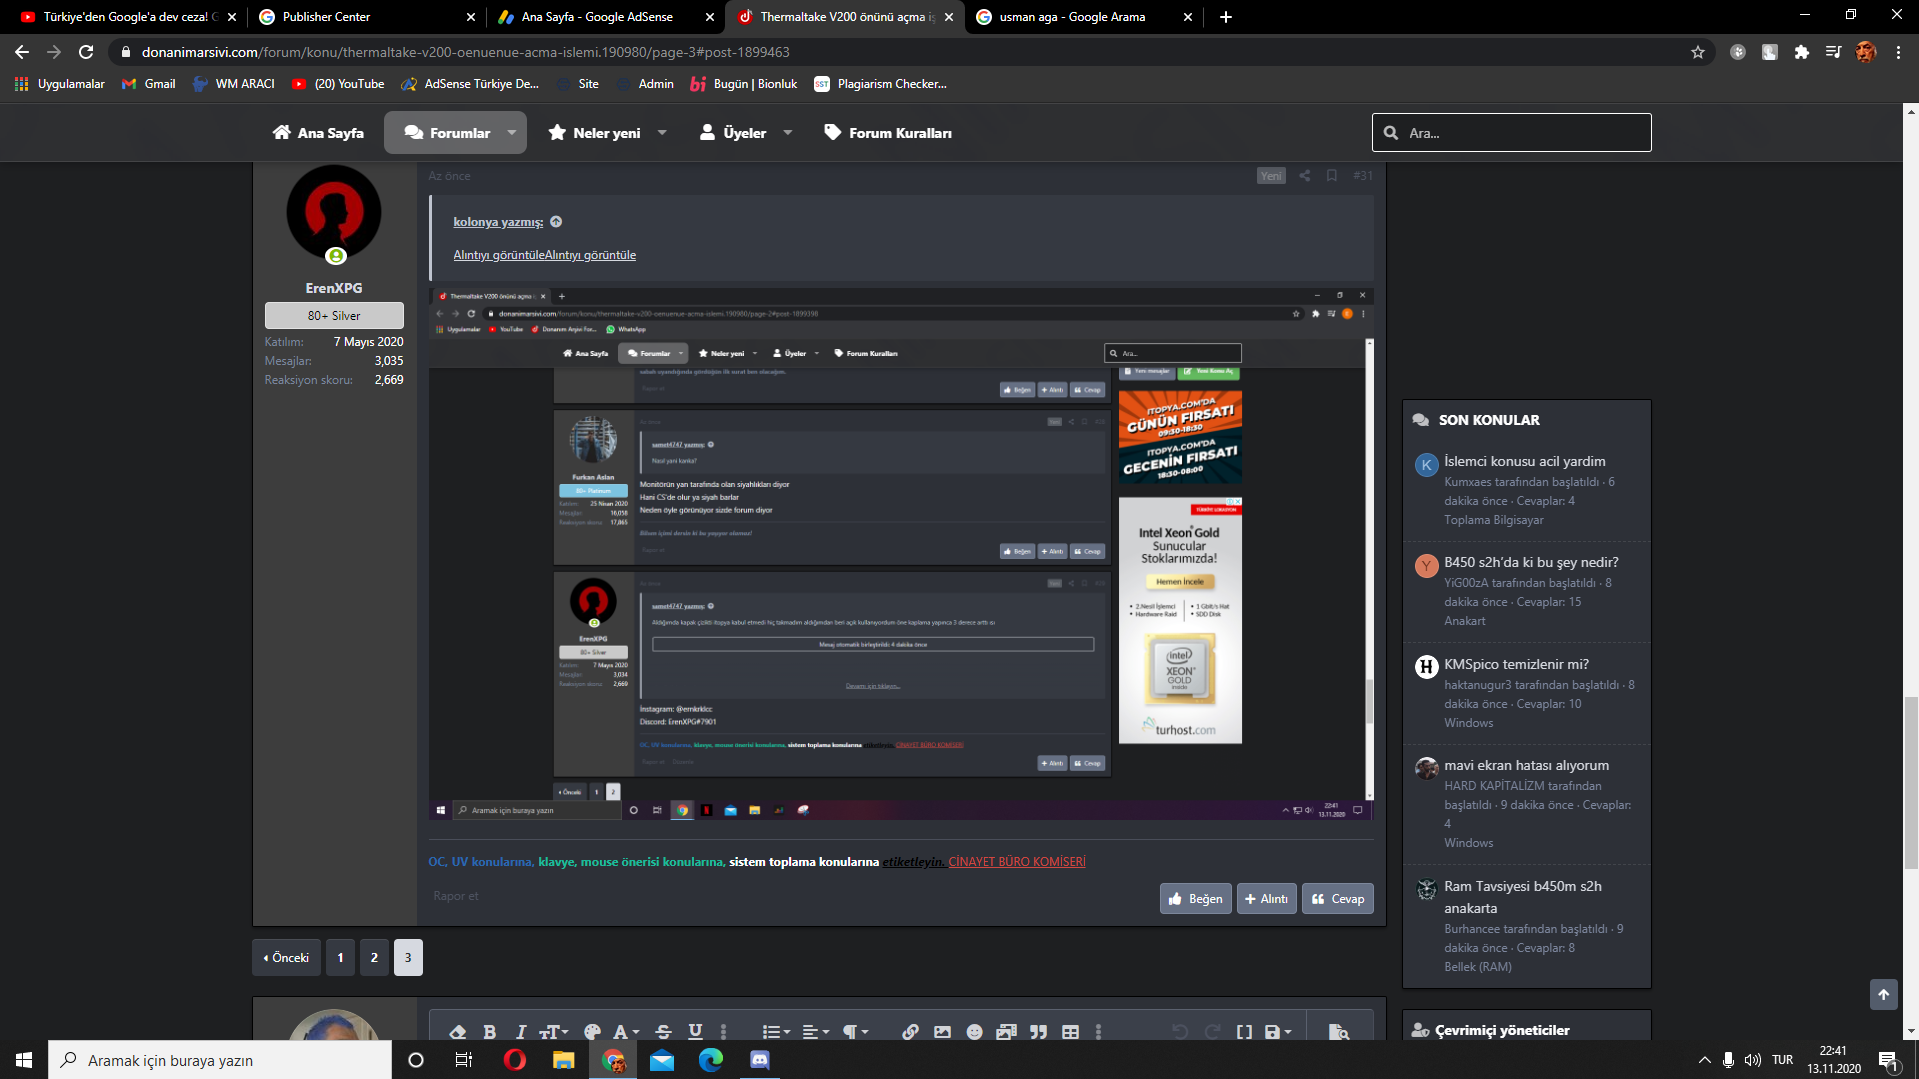
Task: Click the eraser remove-formatting icon in editor
Action: [458, 1031]
